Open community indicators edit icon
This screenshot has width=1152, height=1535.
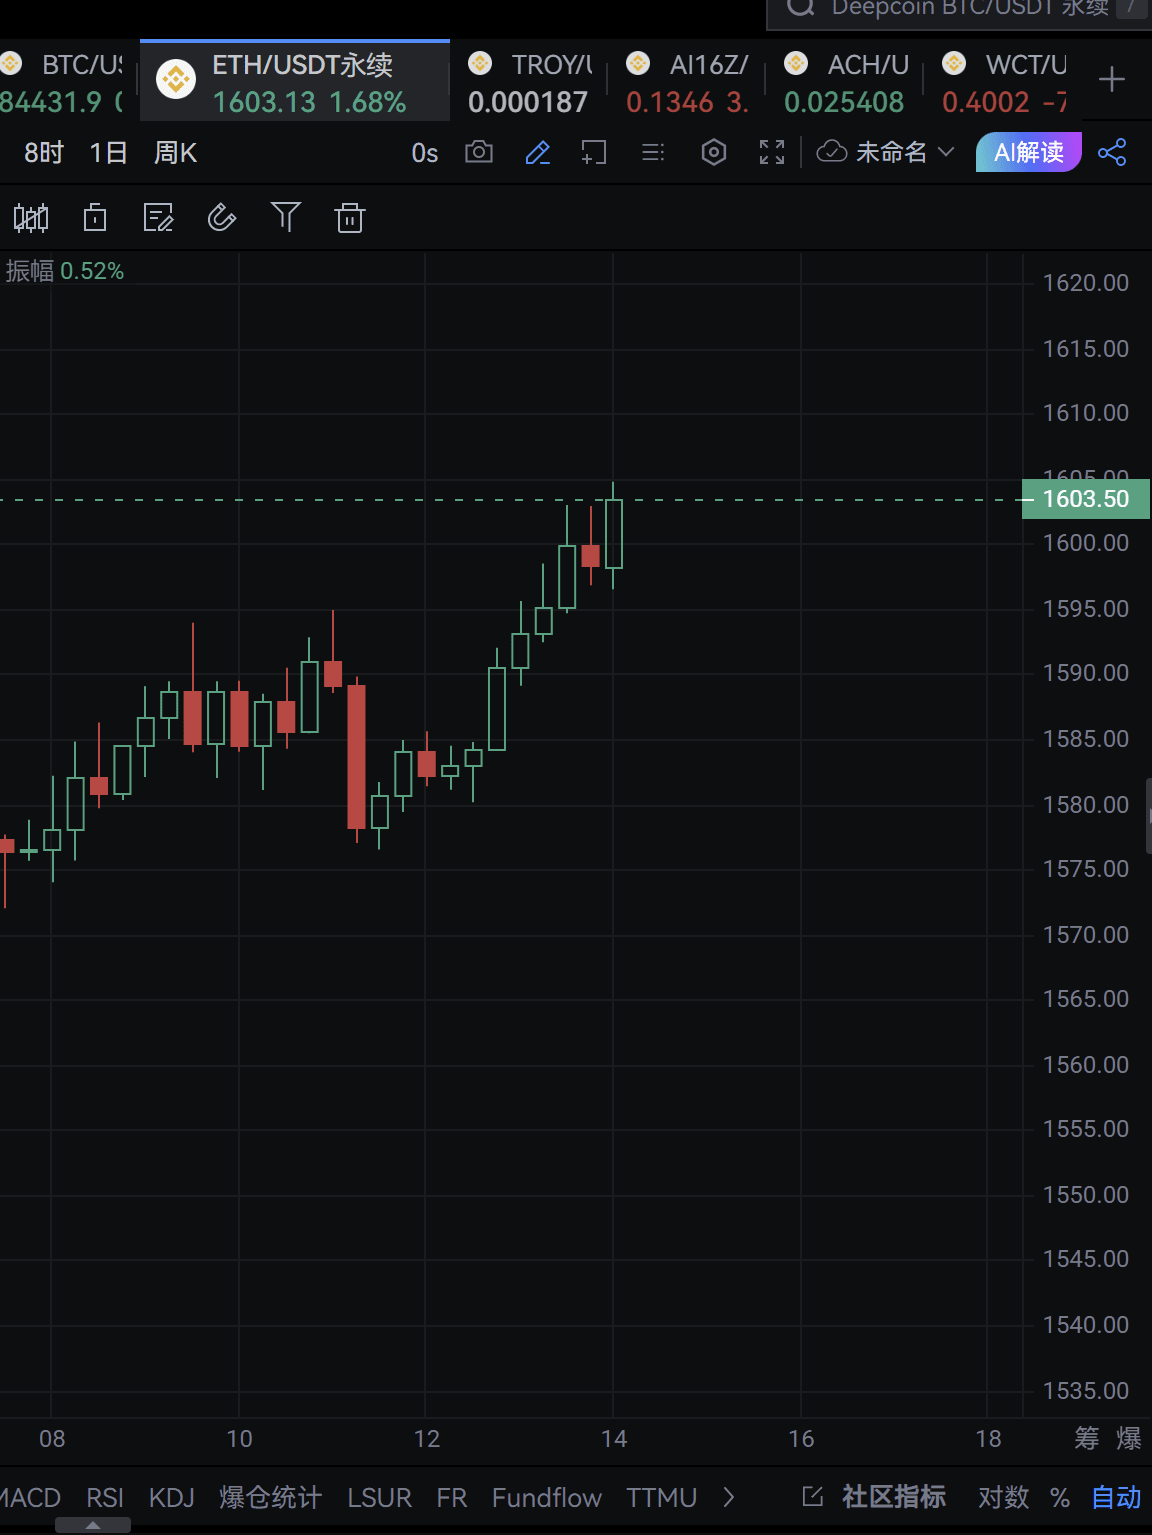(x=813, y=1496)
